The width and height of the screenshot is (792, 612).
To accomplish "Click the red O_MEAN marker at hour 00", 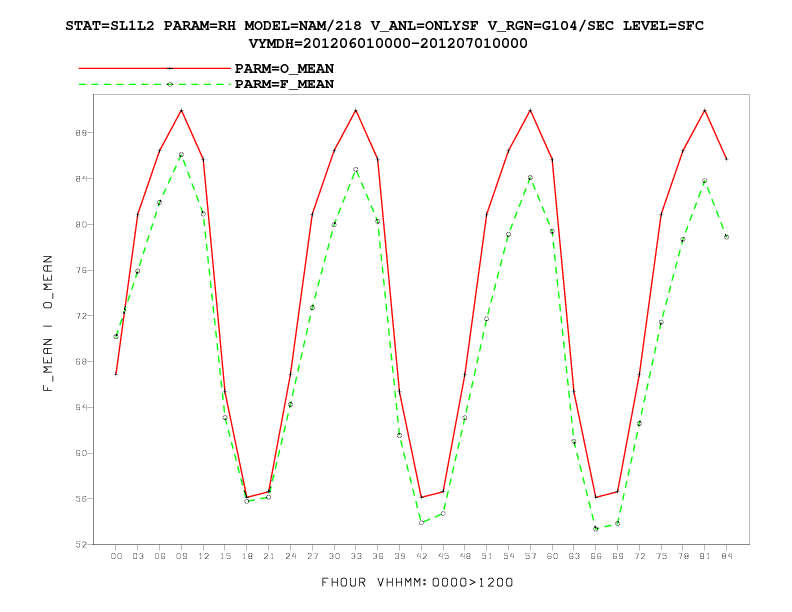I will pos(116,374).
